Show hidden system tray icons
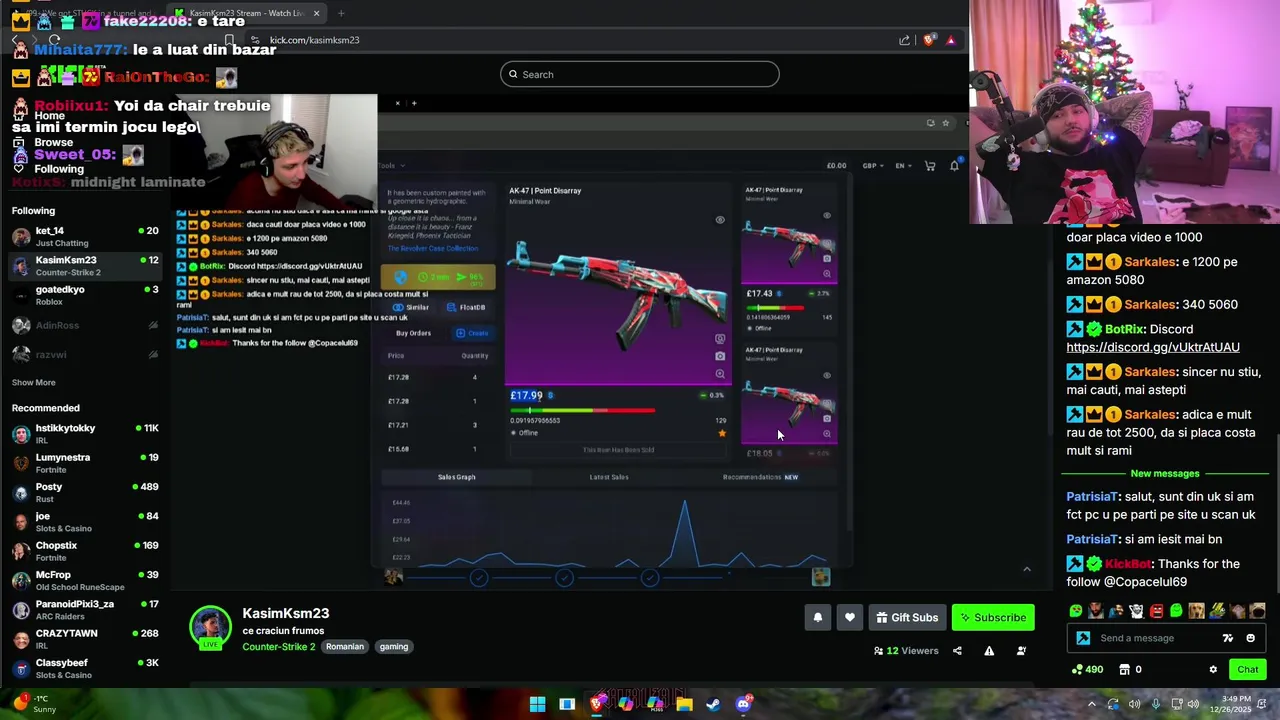This screenshot has height=720, width=1280. click(x=1091, y=704)
